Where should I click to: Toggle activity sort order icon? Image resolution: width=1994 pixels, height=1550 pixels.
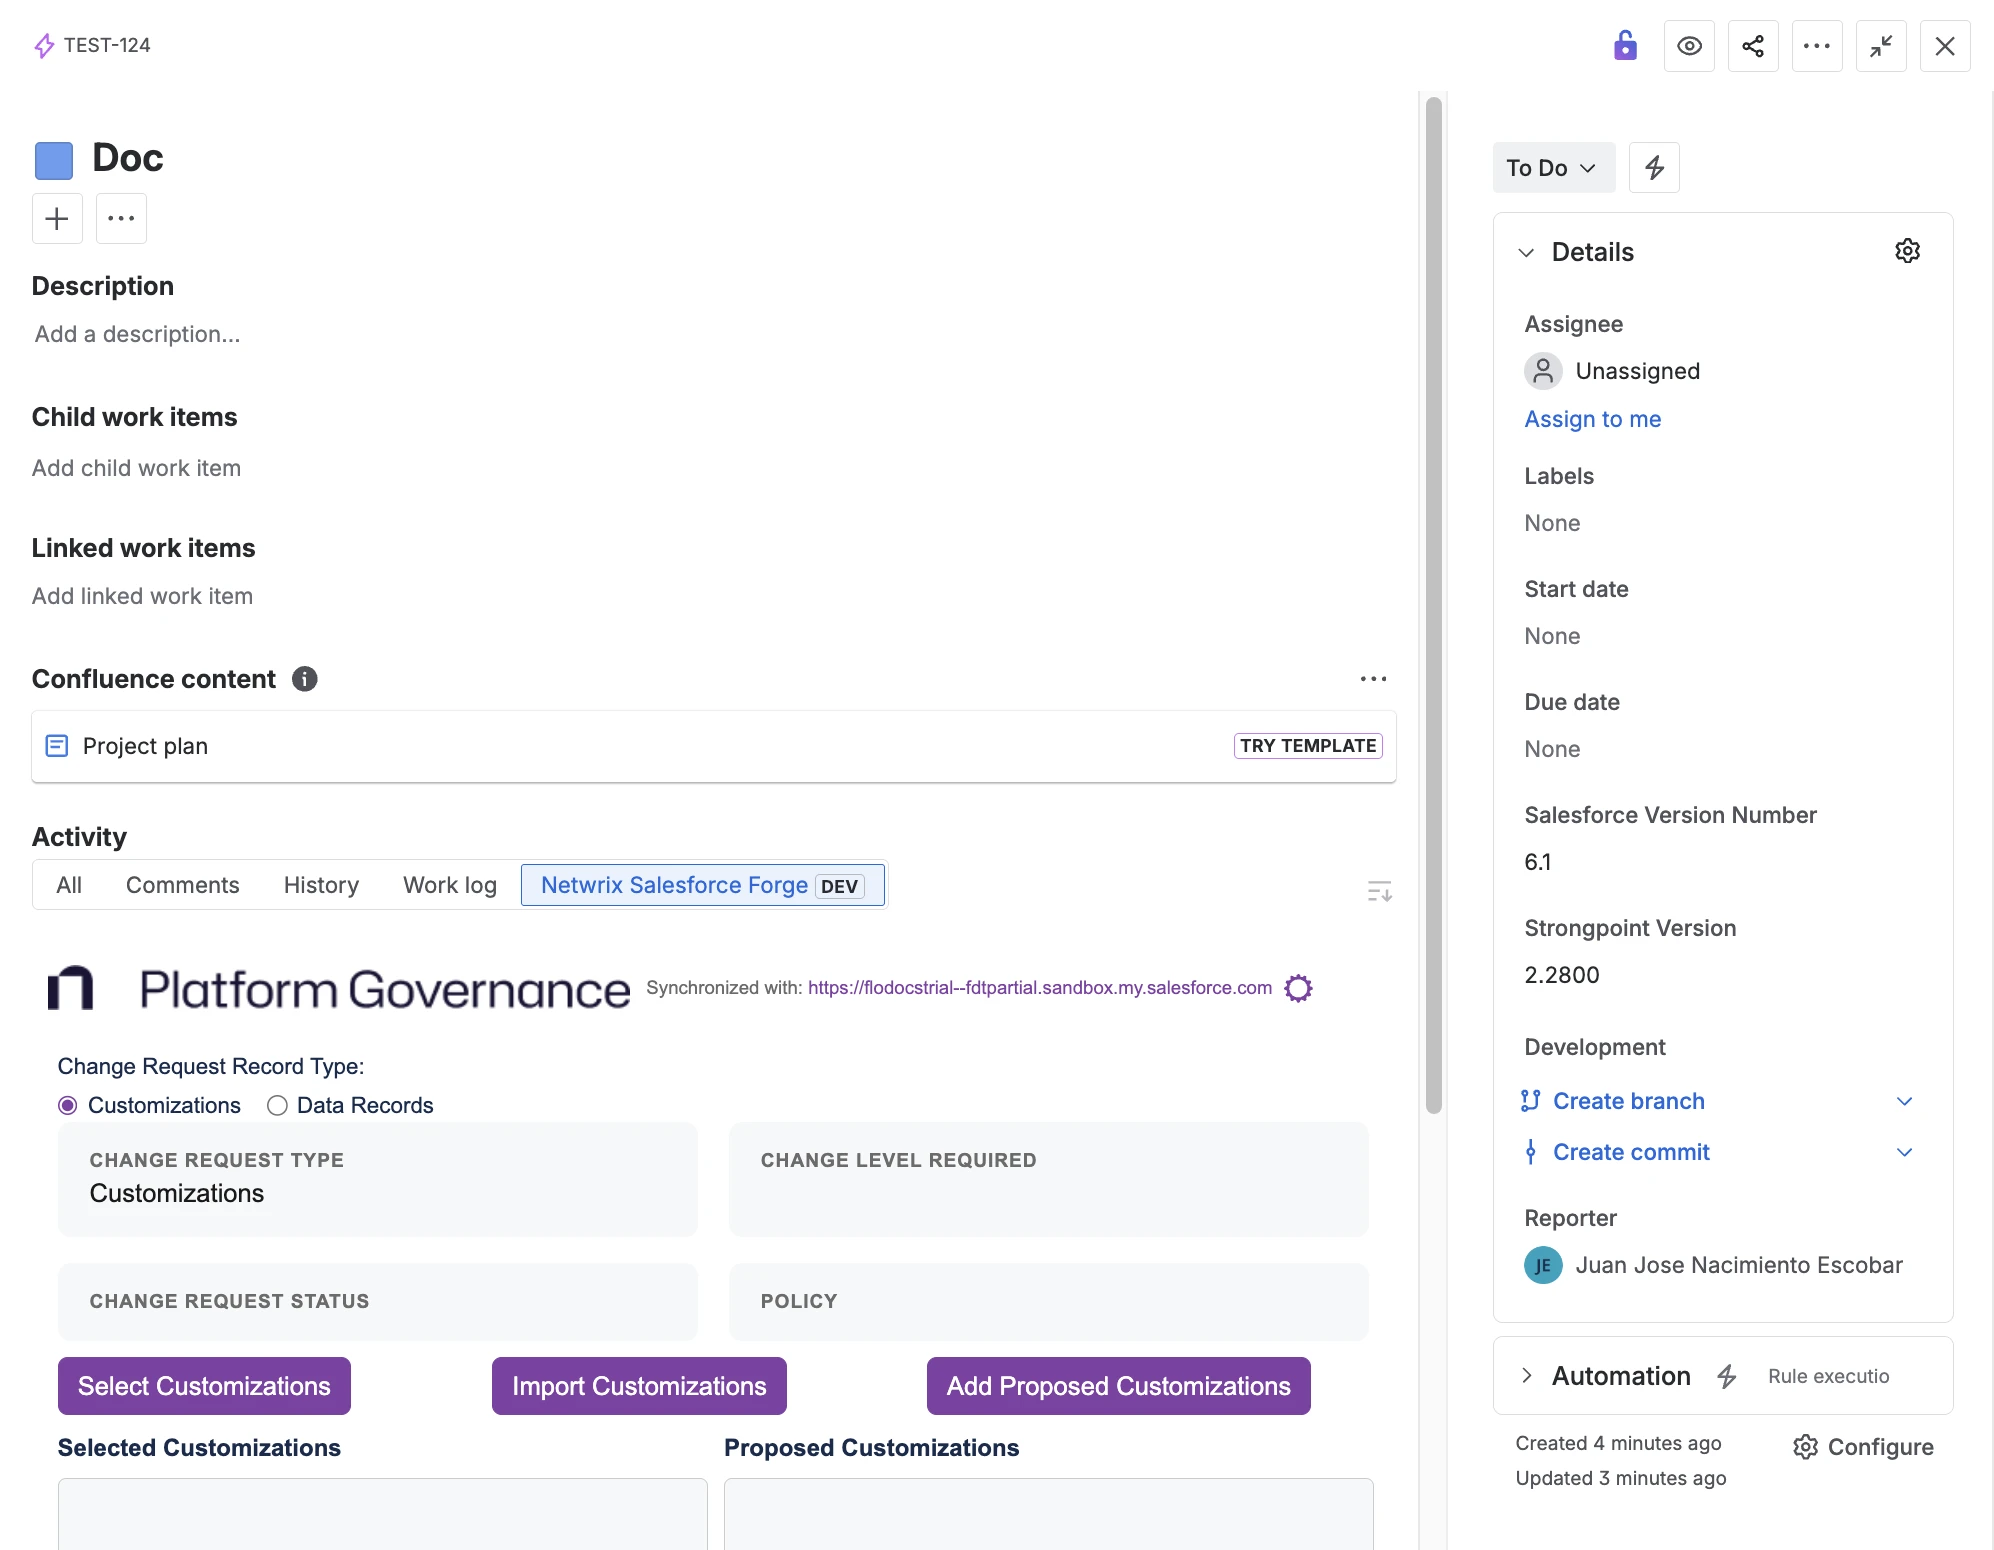[x=1379, y=891]
